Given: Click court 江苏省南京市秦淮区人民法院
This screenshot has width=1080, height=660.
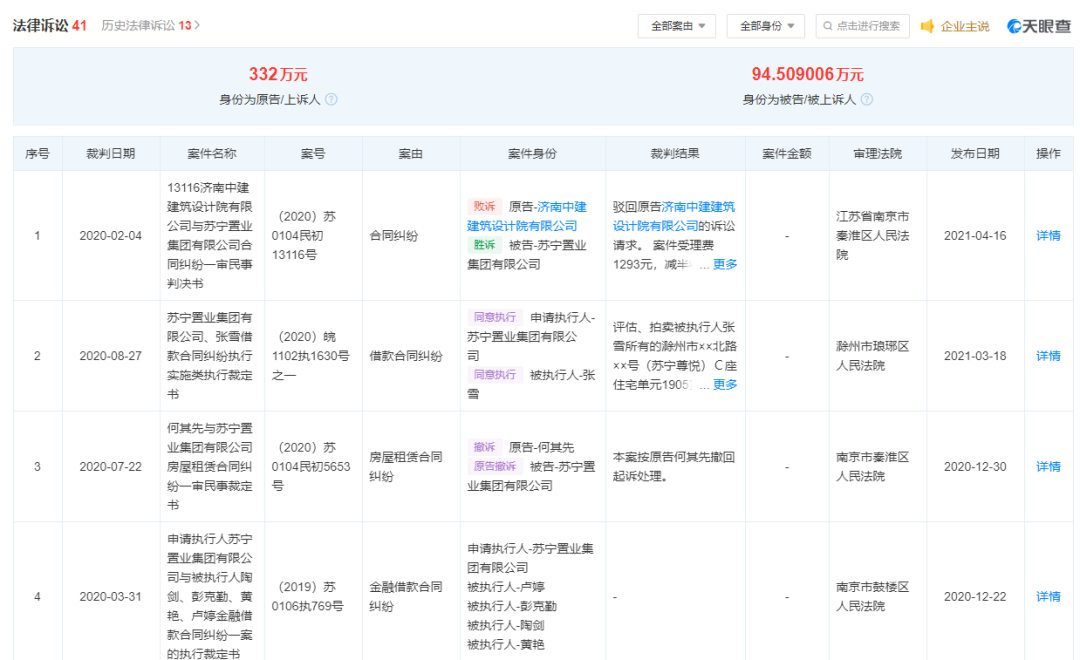Looking at the screenshot, I should pos(873,236).
